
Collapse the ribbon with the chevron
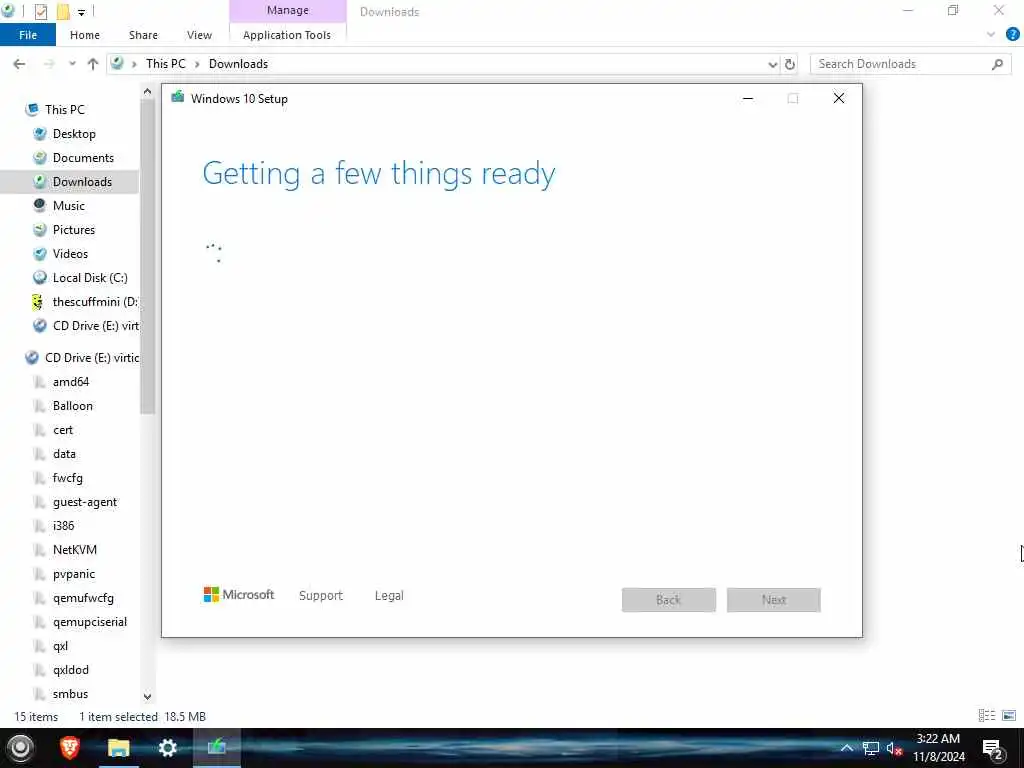coord(991,35)
